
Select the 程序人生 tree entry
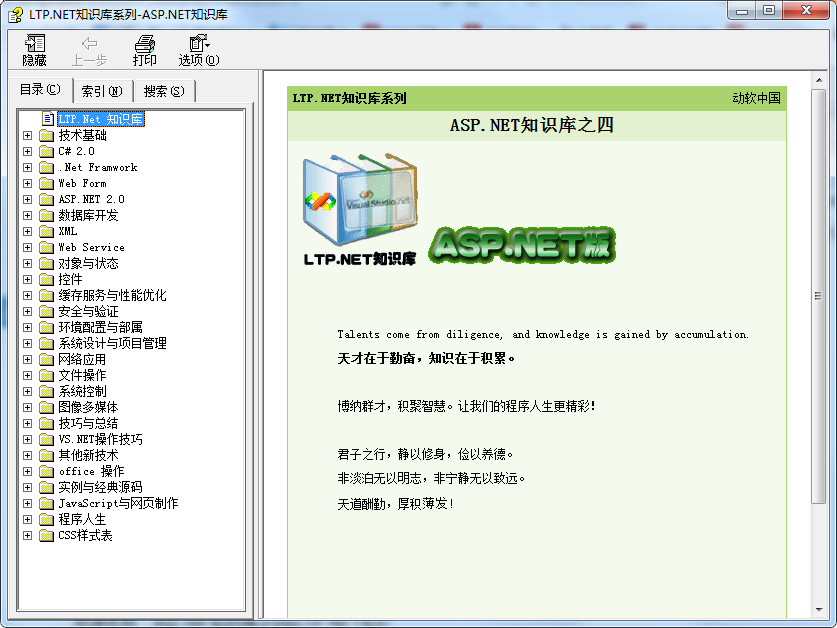pos(81,519)
